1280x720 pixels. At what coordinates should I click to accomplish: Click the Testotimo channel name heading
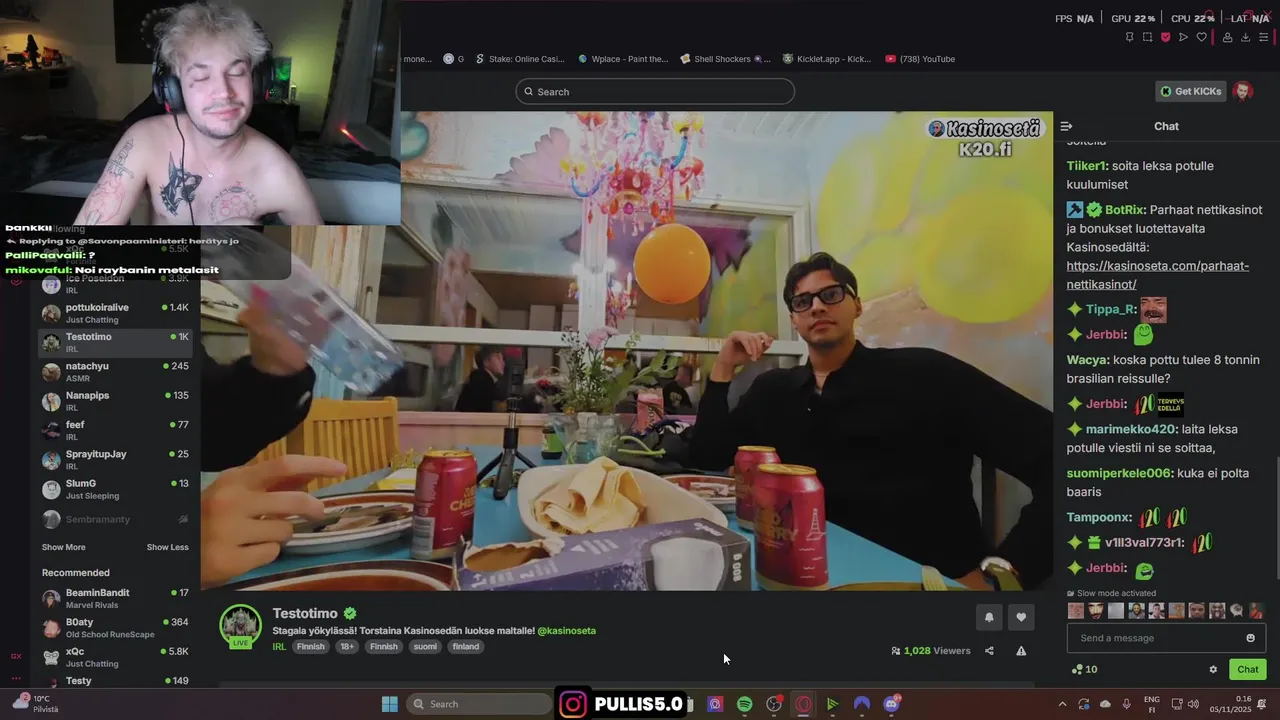coord(305,613)
